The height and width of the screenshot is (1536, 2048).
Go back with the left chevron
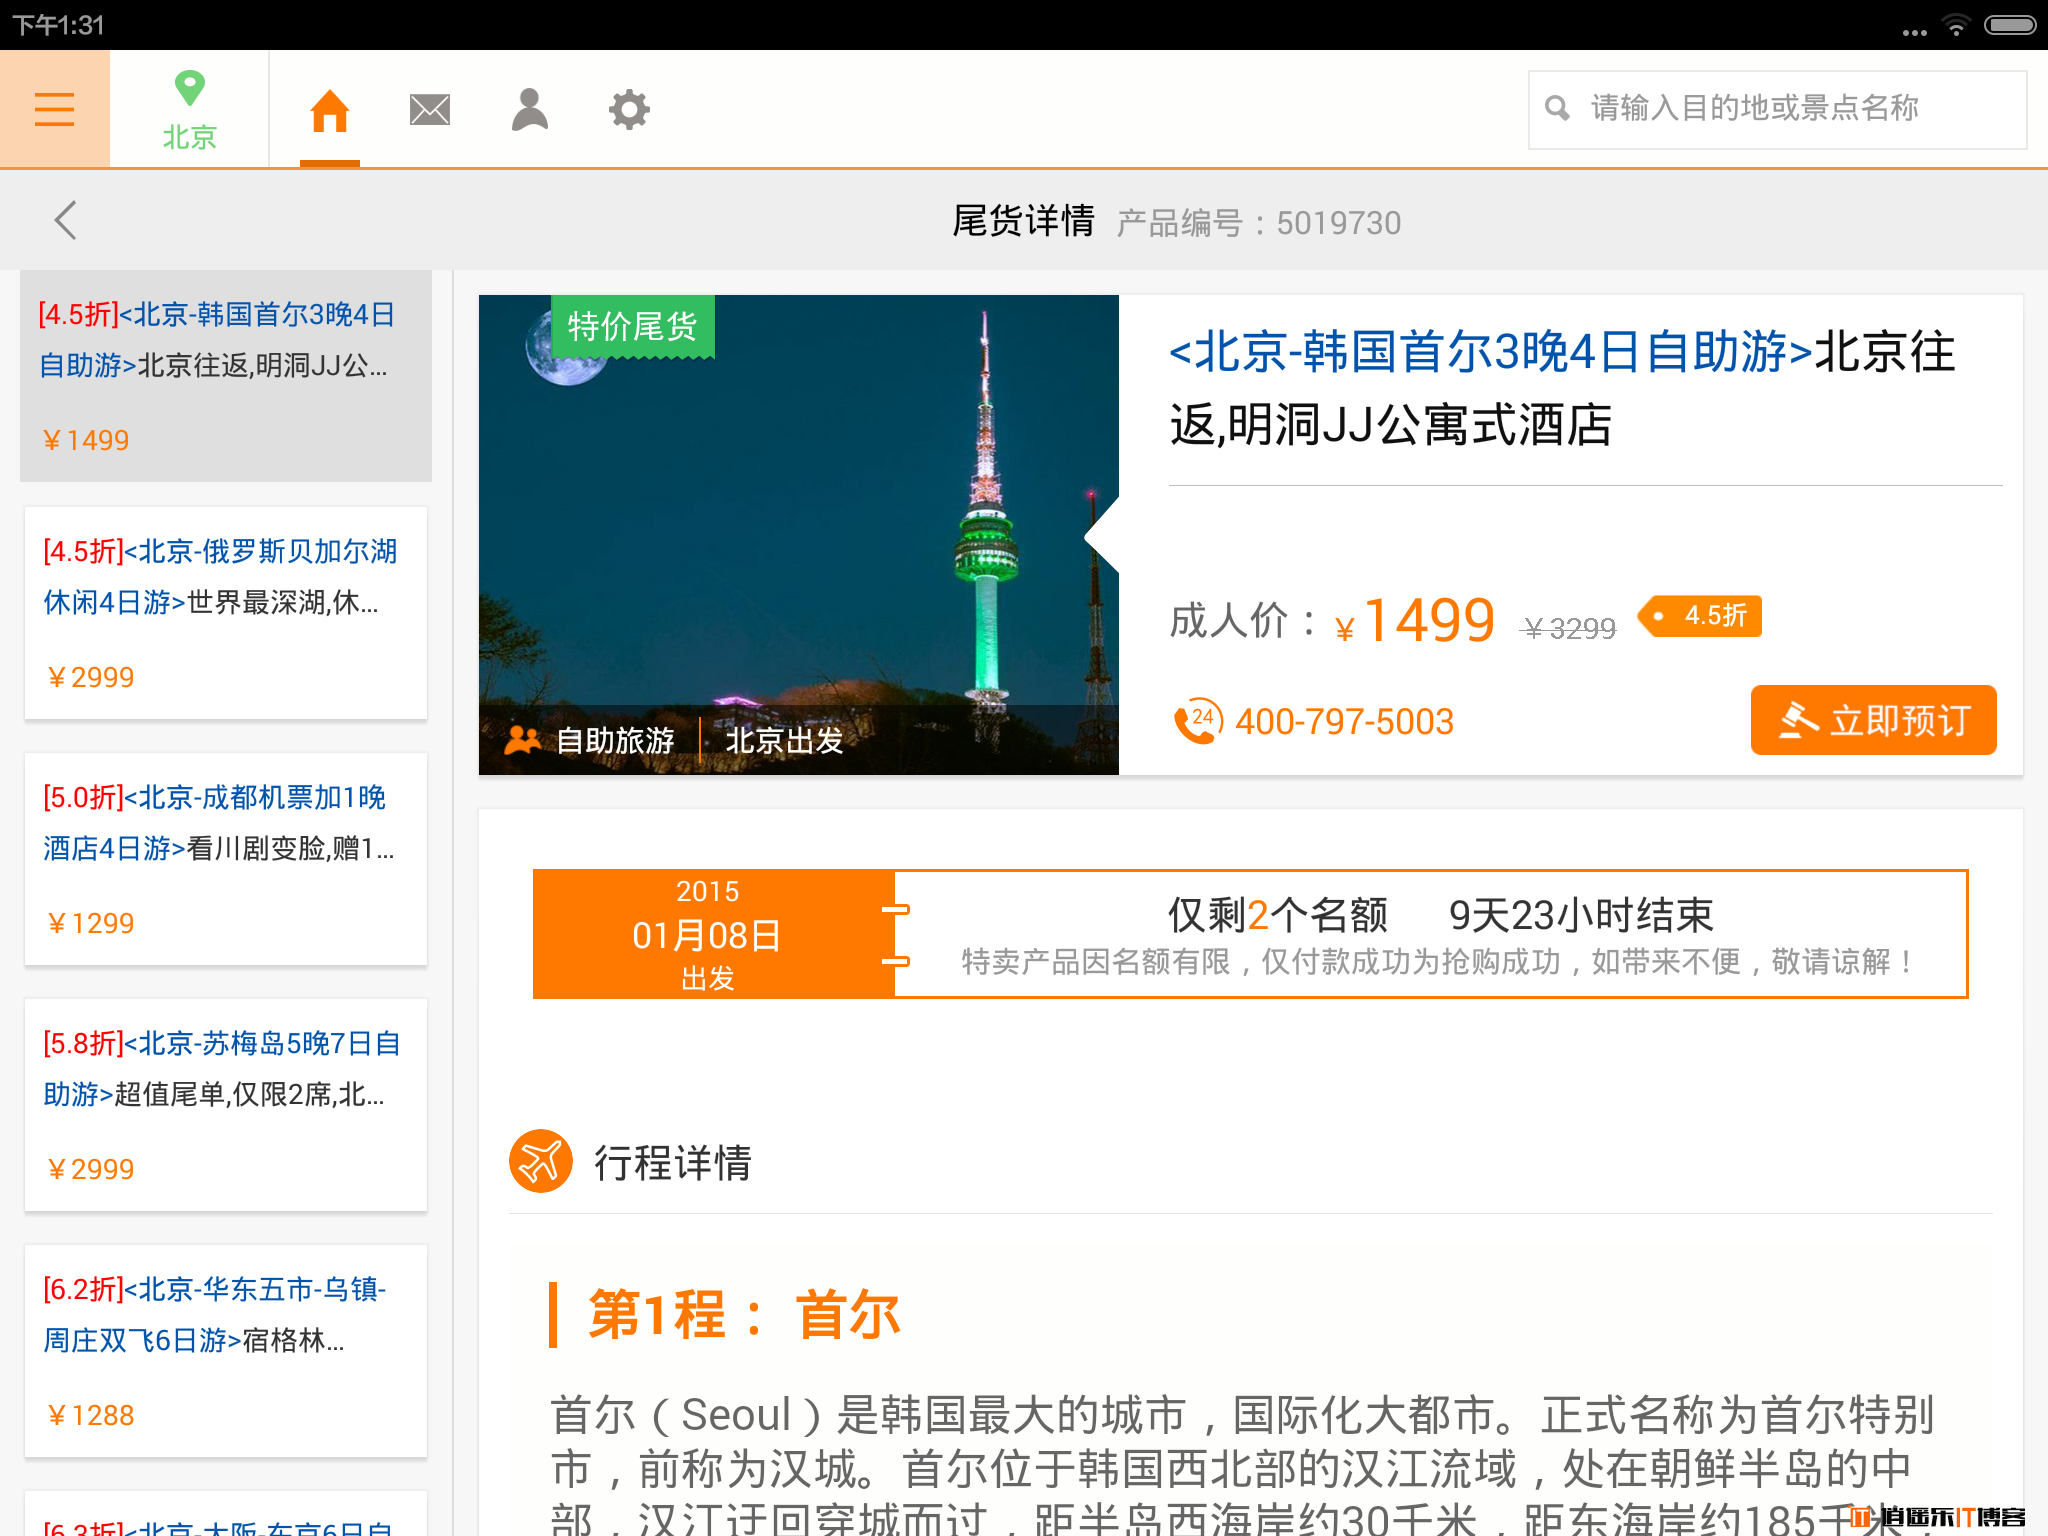(66, 221)
